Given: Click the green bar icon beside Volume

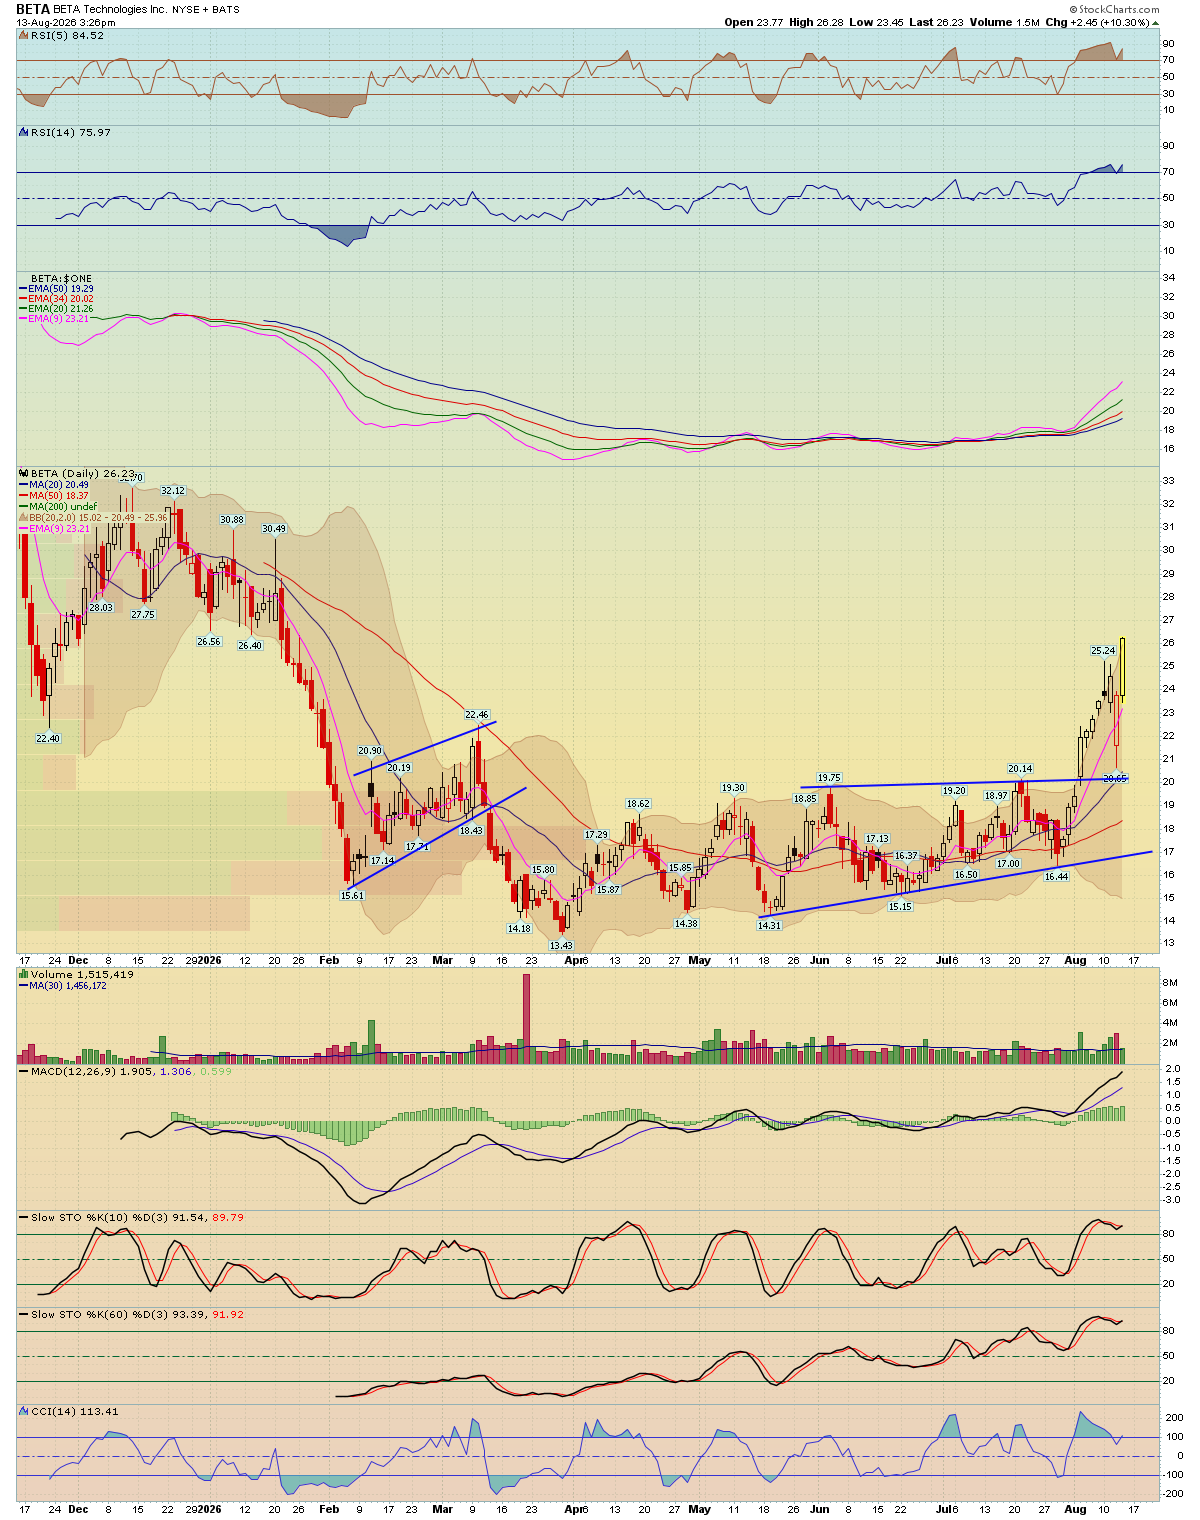Looking at the screenshot, I should (x=23, y=974).
